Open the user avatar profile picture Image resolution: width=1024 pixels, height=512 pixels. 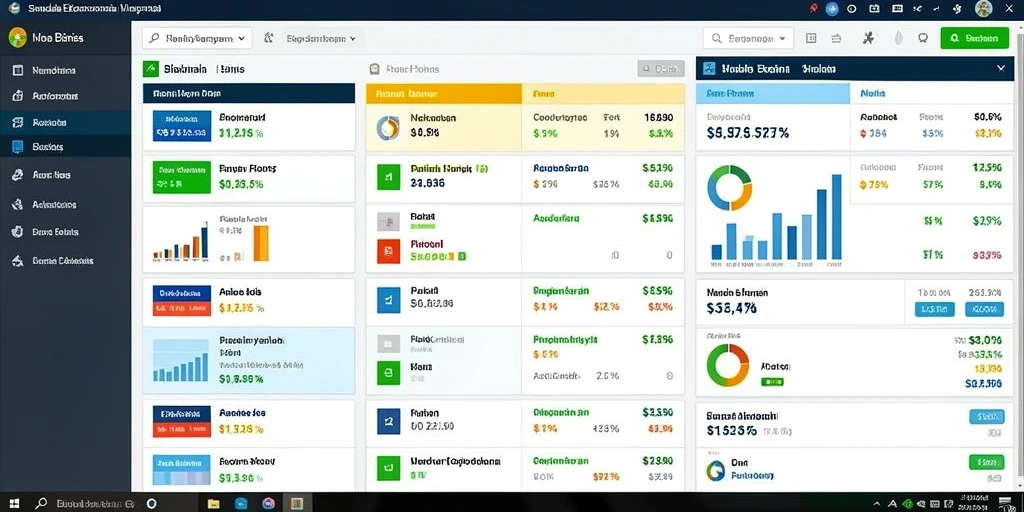click(984, 8)
